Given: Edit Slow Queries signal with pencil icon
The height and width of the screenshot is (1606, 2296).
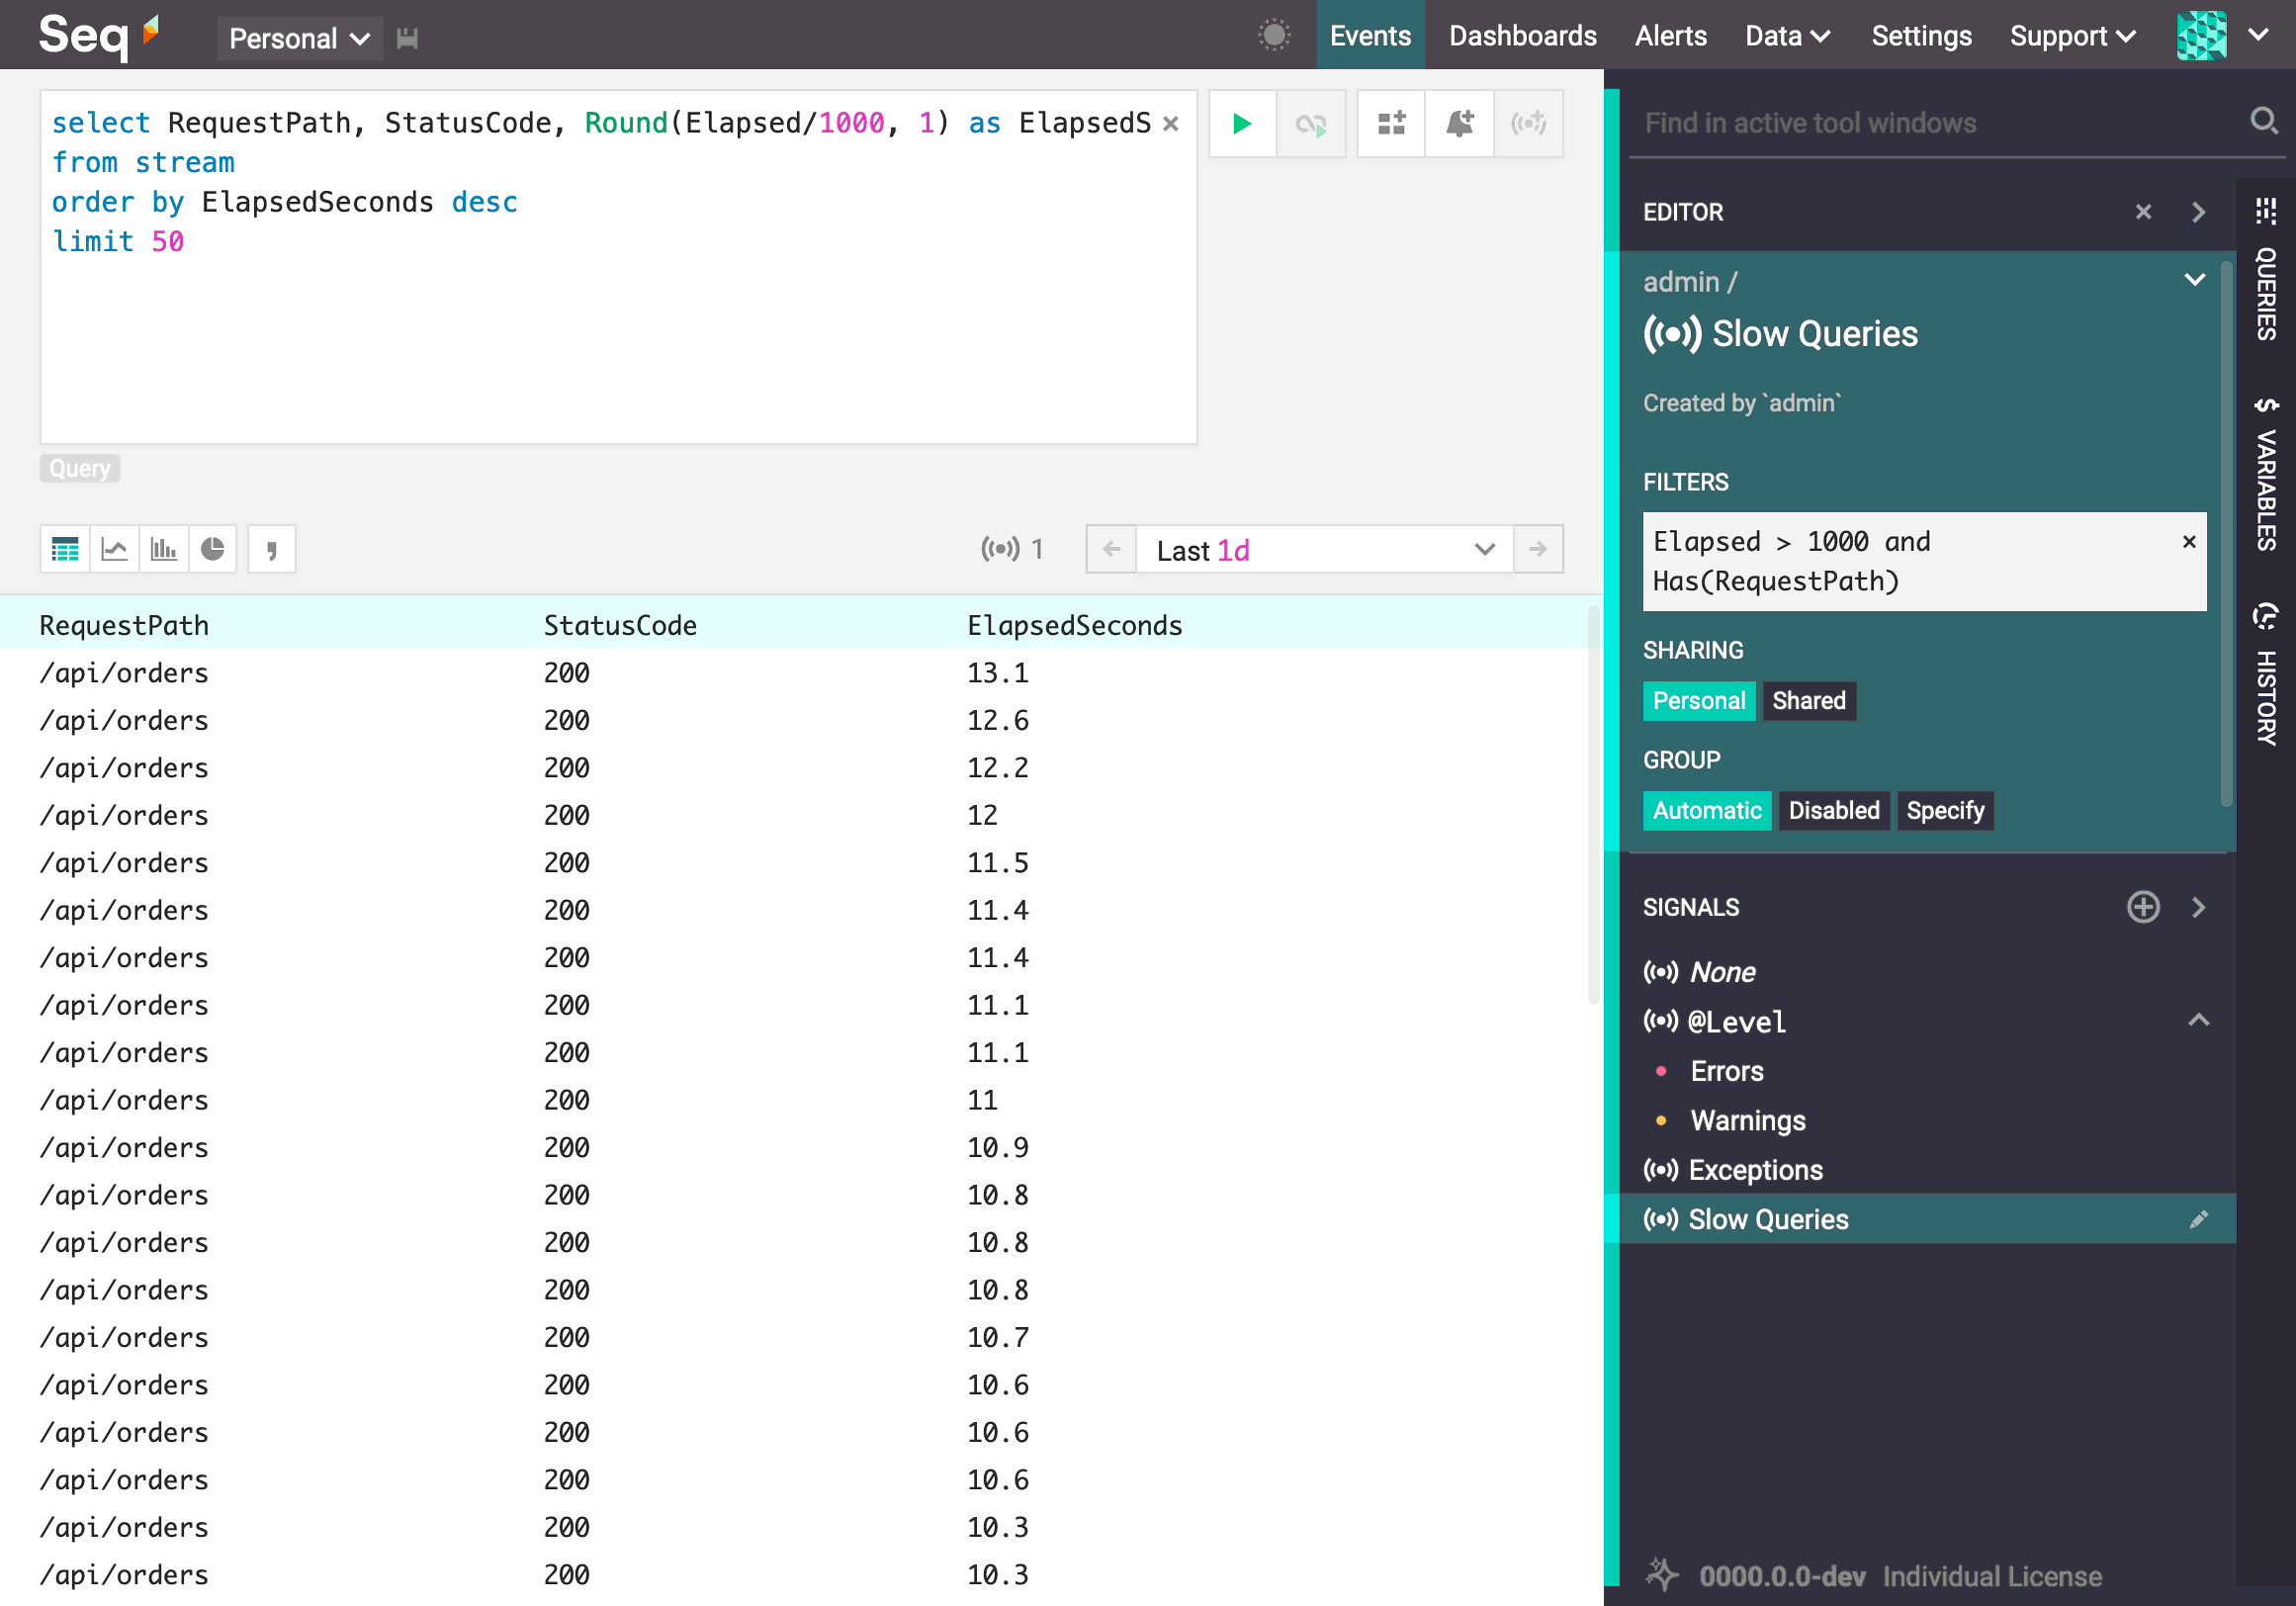Looking at the screenshot, I should (2198, 1219).
